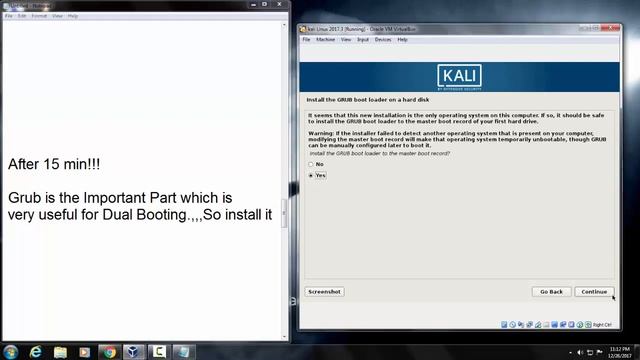640x360 pixels.
Task: Select the "No" radio option
Action: point(311,164)
